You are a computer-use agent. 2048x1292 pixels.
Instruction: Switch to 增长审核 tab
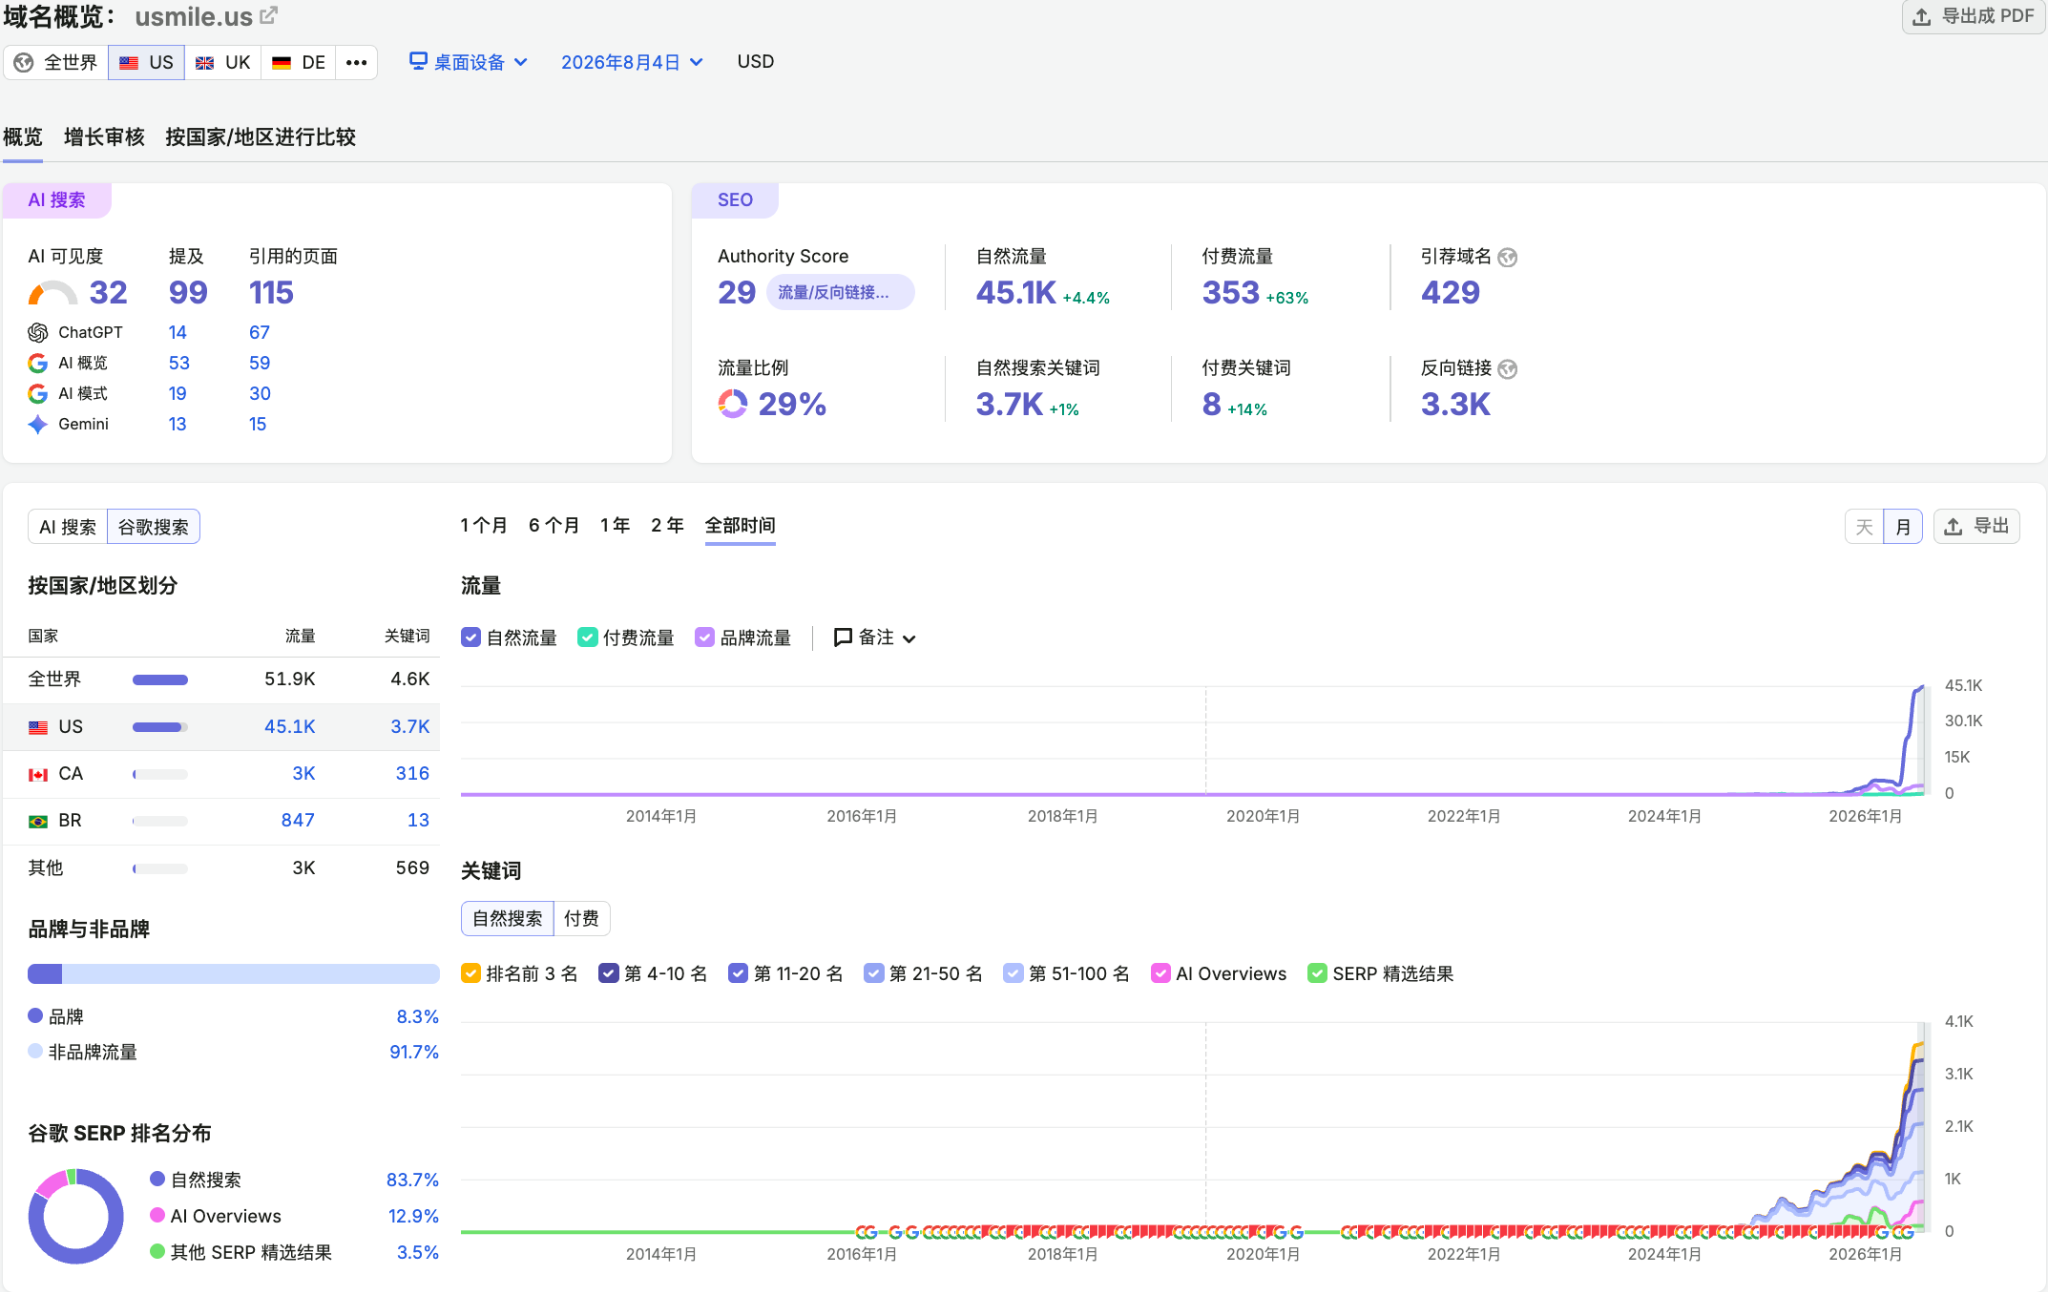104,137
